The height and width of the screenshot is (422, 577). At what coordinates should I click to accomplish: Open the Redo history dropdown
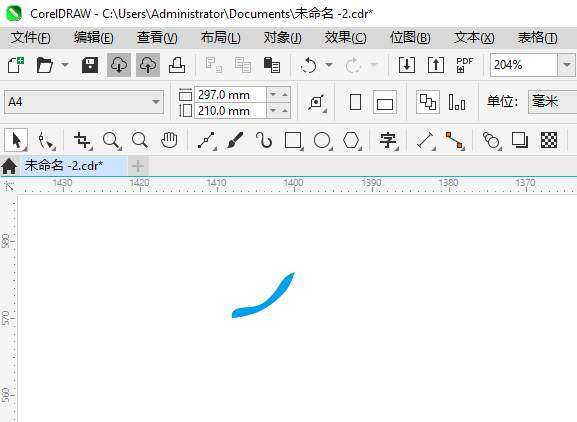pos(374,65)
